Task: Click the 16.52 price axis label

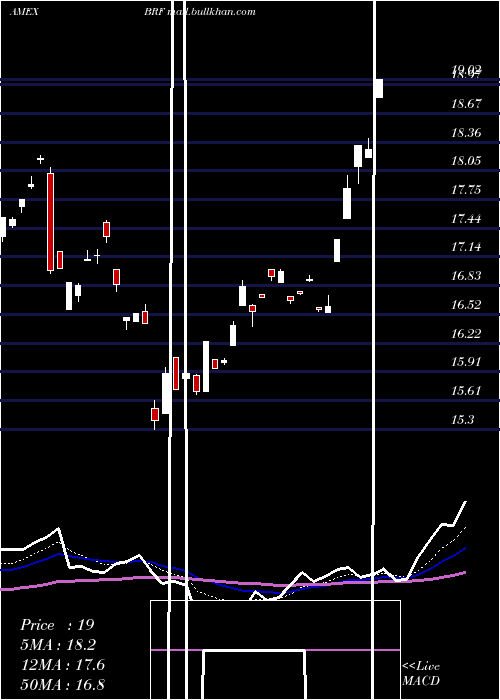Action: click(466, 305)
